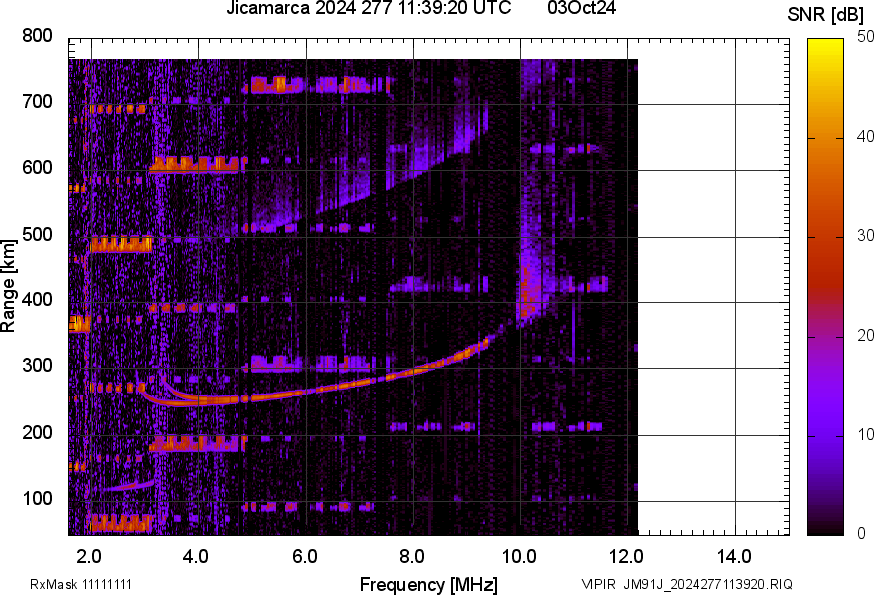Click the frequency tick label '6.0'

click(x=304, y=556)
